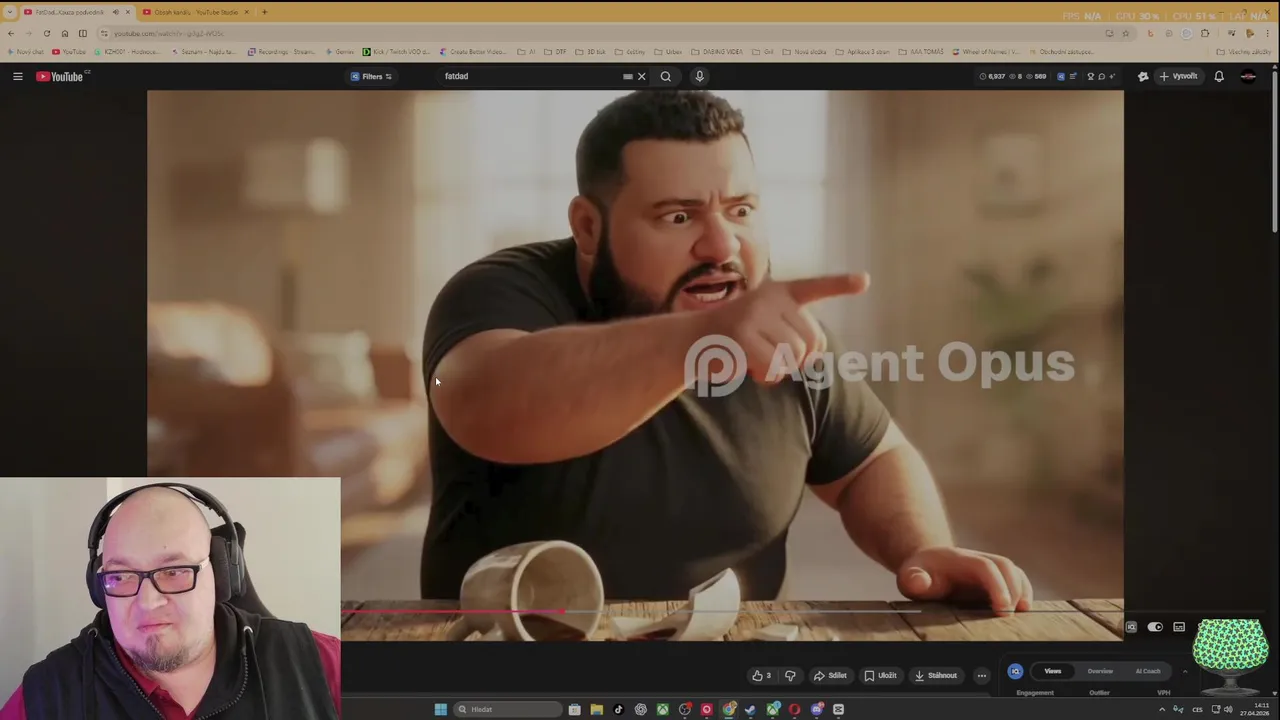The image size is (1280, 720).
Task: Clear the search query with X
Action: (x=642, y=76)
